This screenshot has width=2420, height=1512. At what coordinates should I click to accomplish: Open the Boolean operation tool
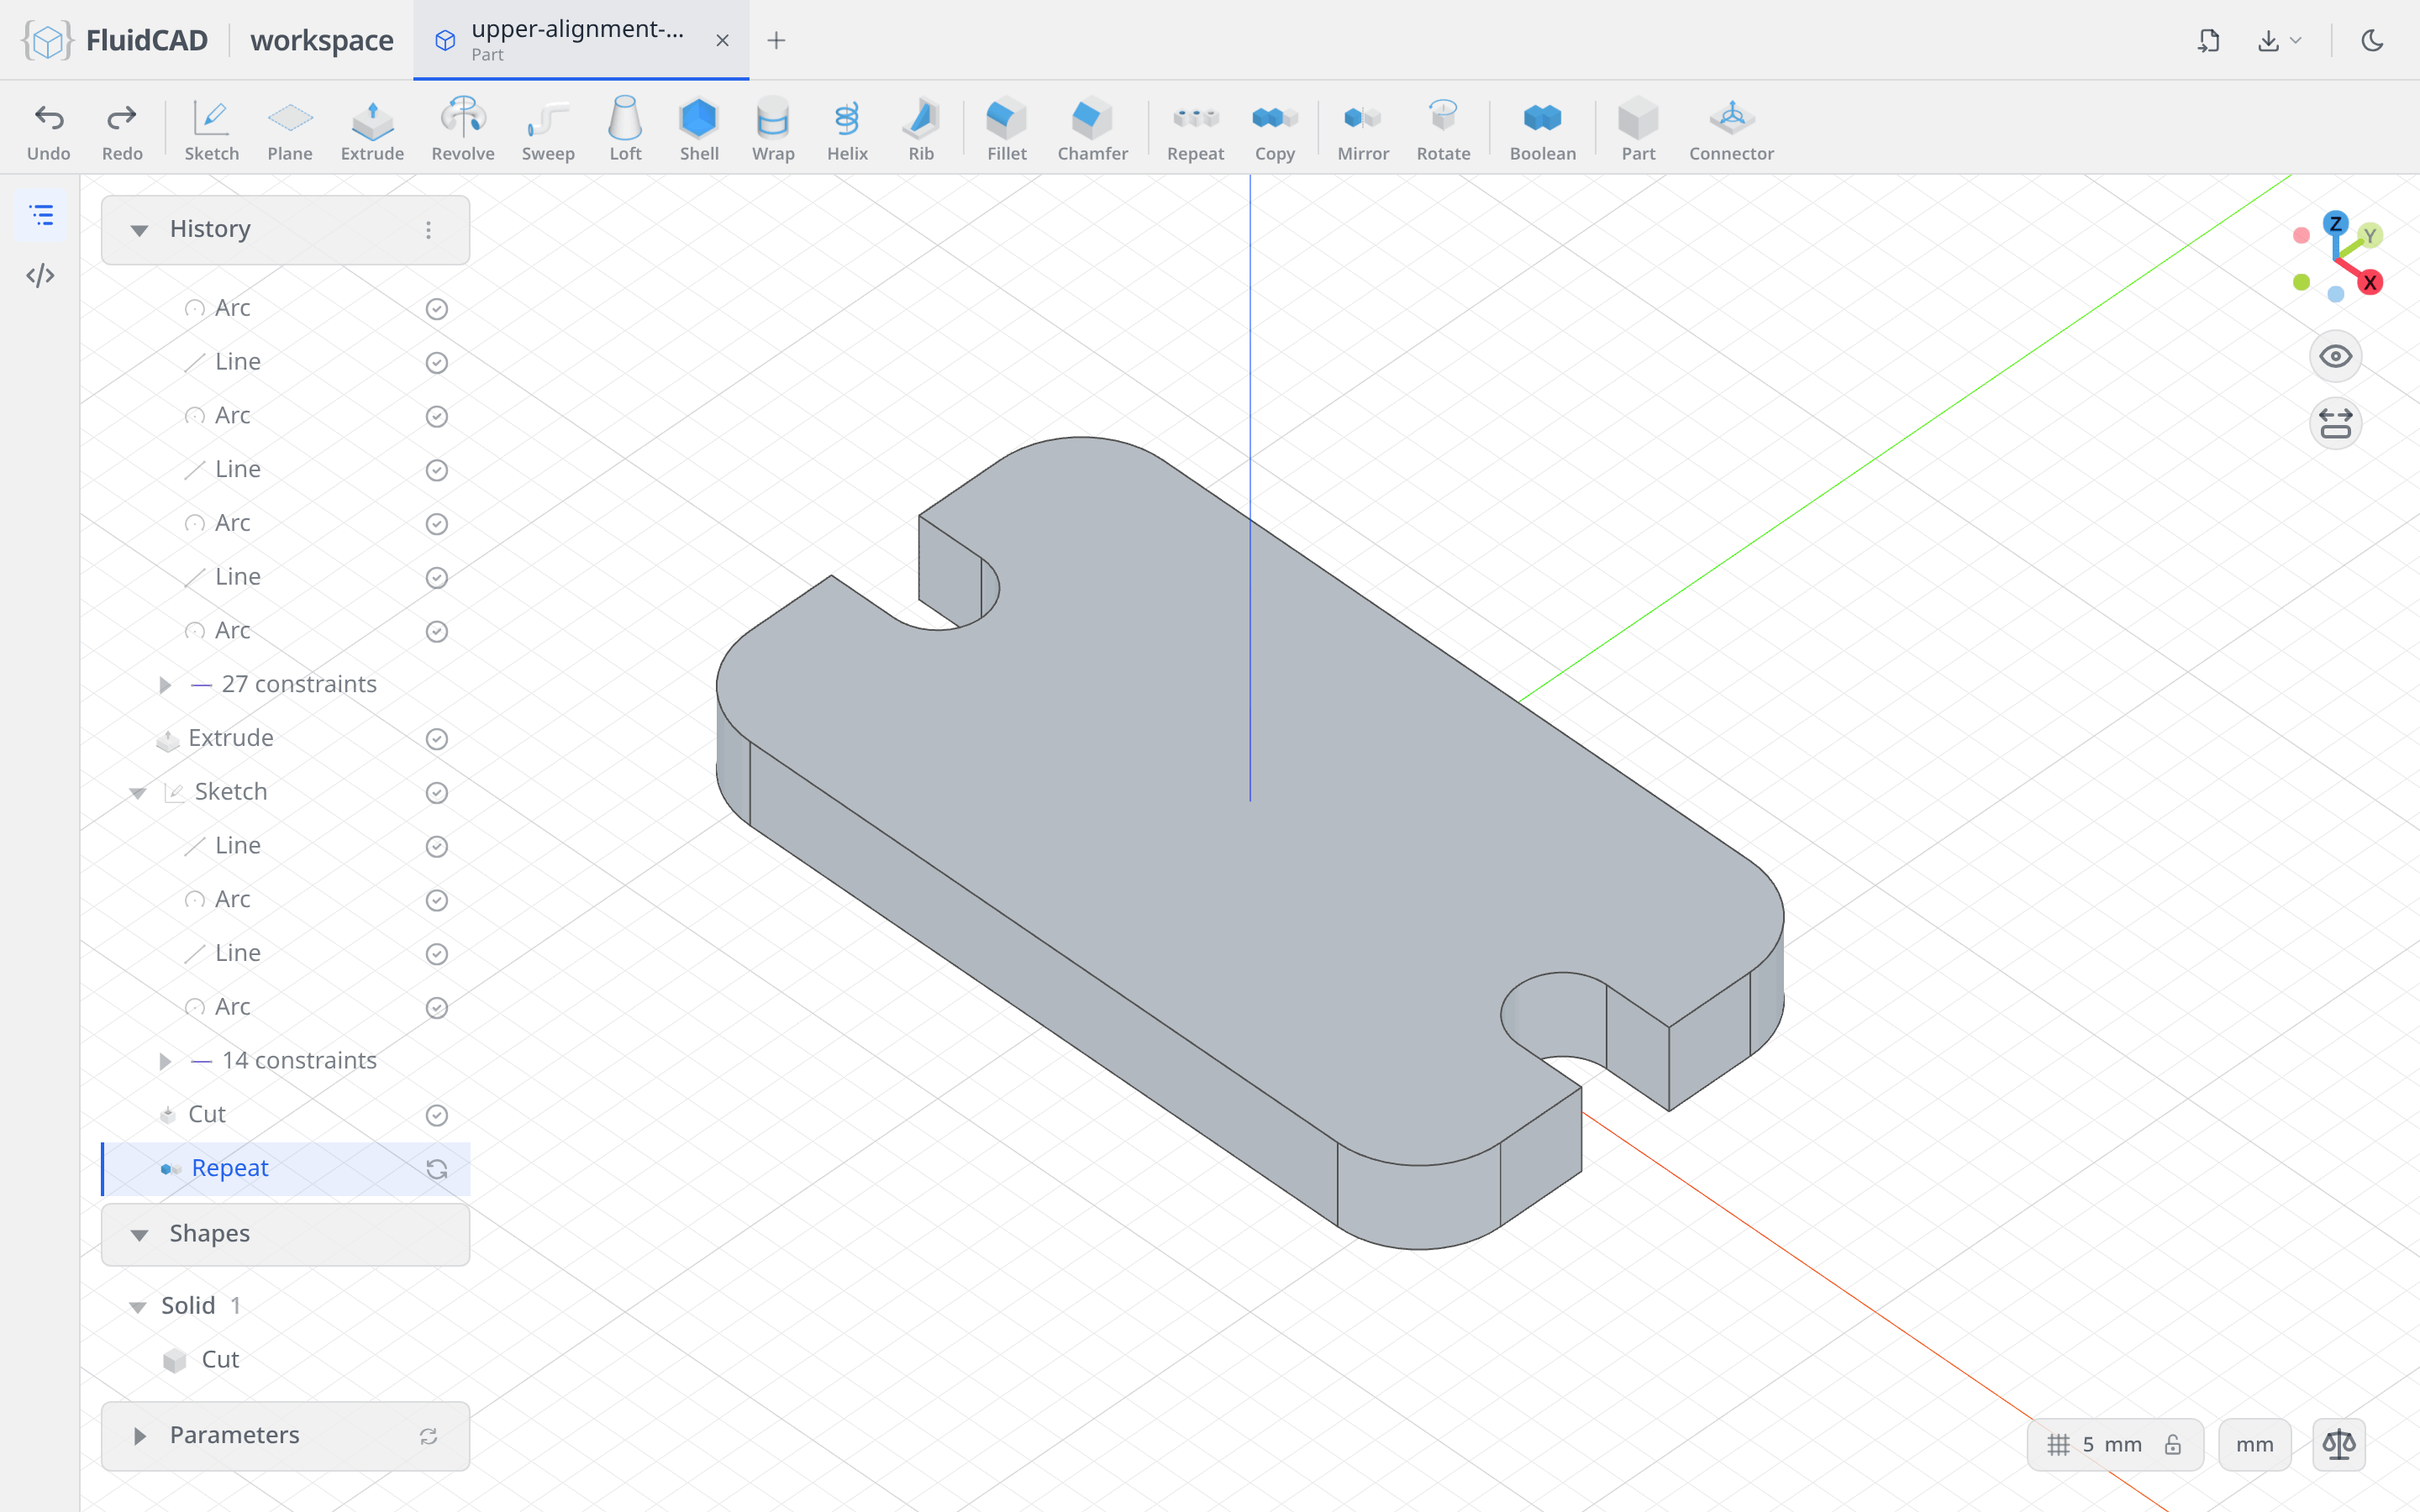(x=1542, y=128)
